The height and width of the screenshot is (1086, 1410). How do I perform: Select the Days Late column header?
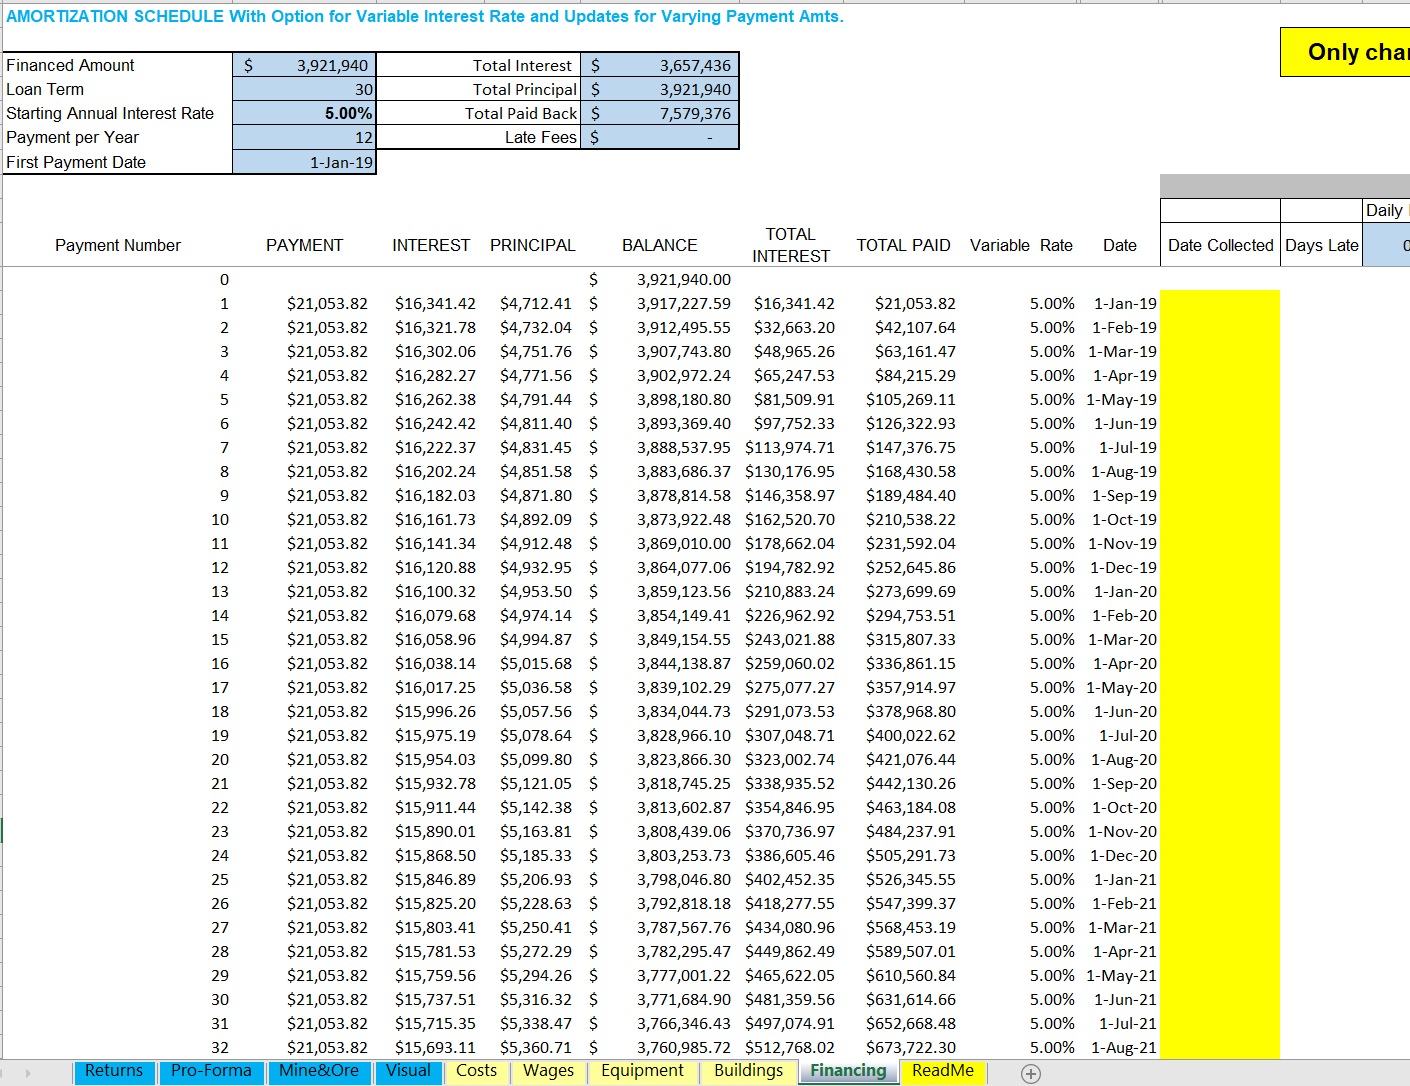click(1321, 245)
